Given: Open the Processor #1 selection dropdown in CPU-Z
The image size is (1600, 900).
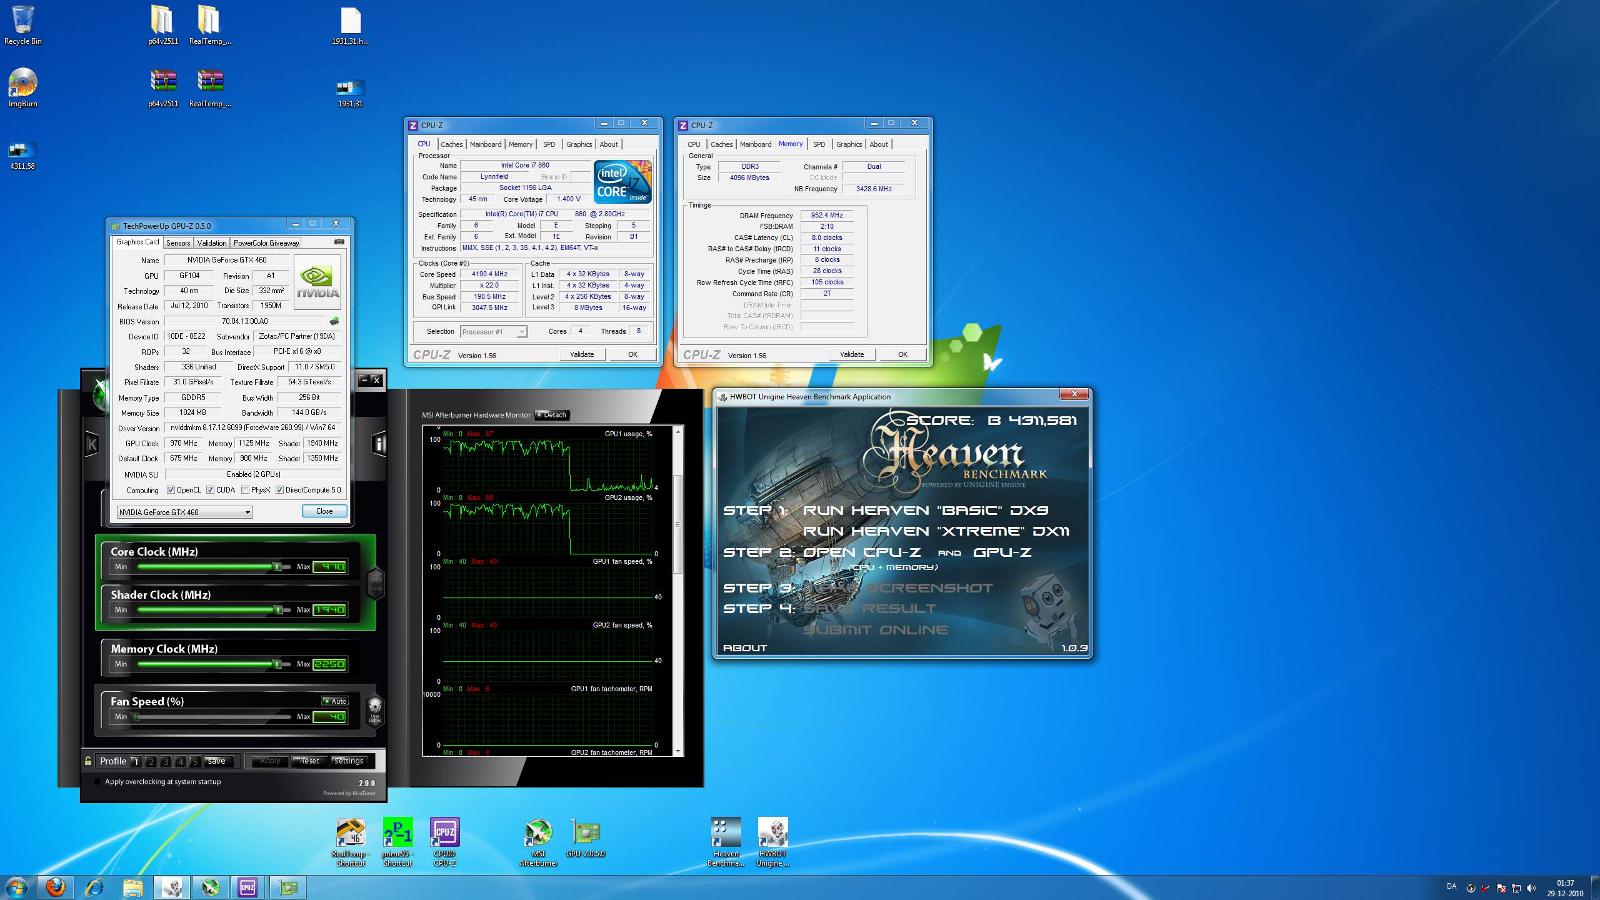Looking at the screenshot, I should [493, 331].
